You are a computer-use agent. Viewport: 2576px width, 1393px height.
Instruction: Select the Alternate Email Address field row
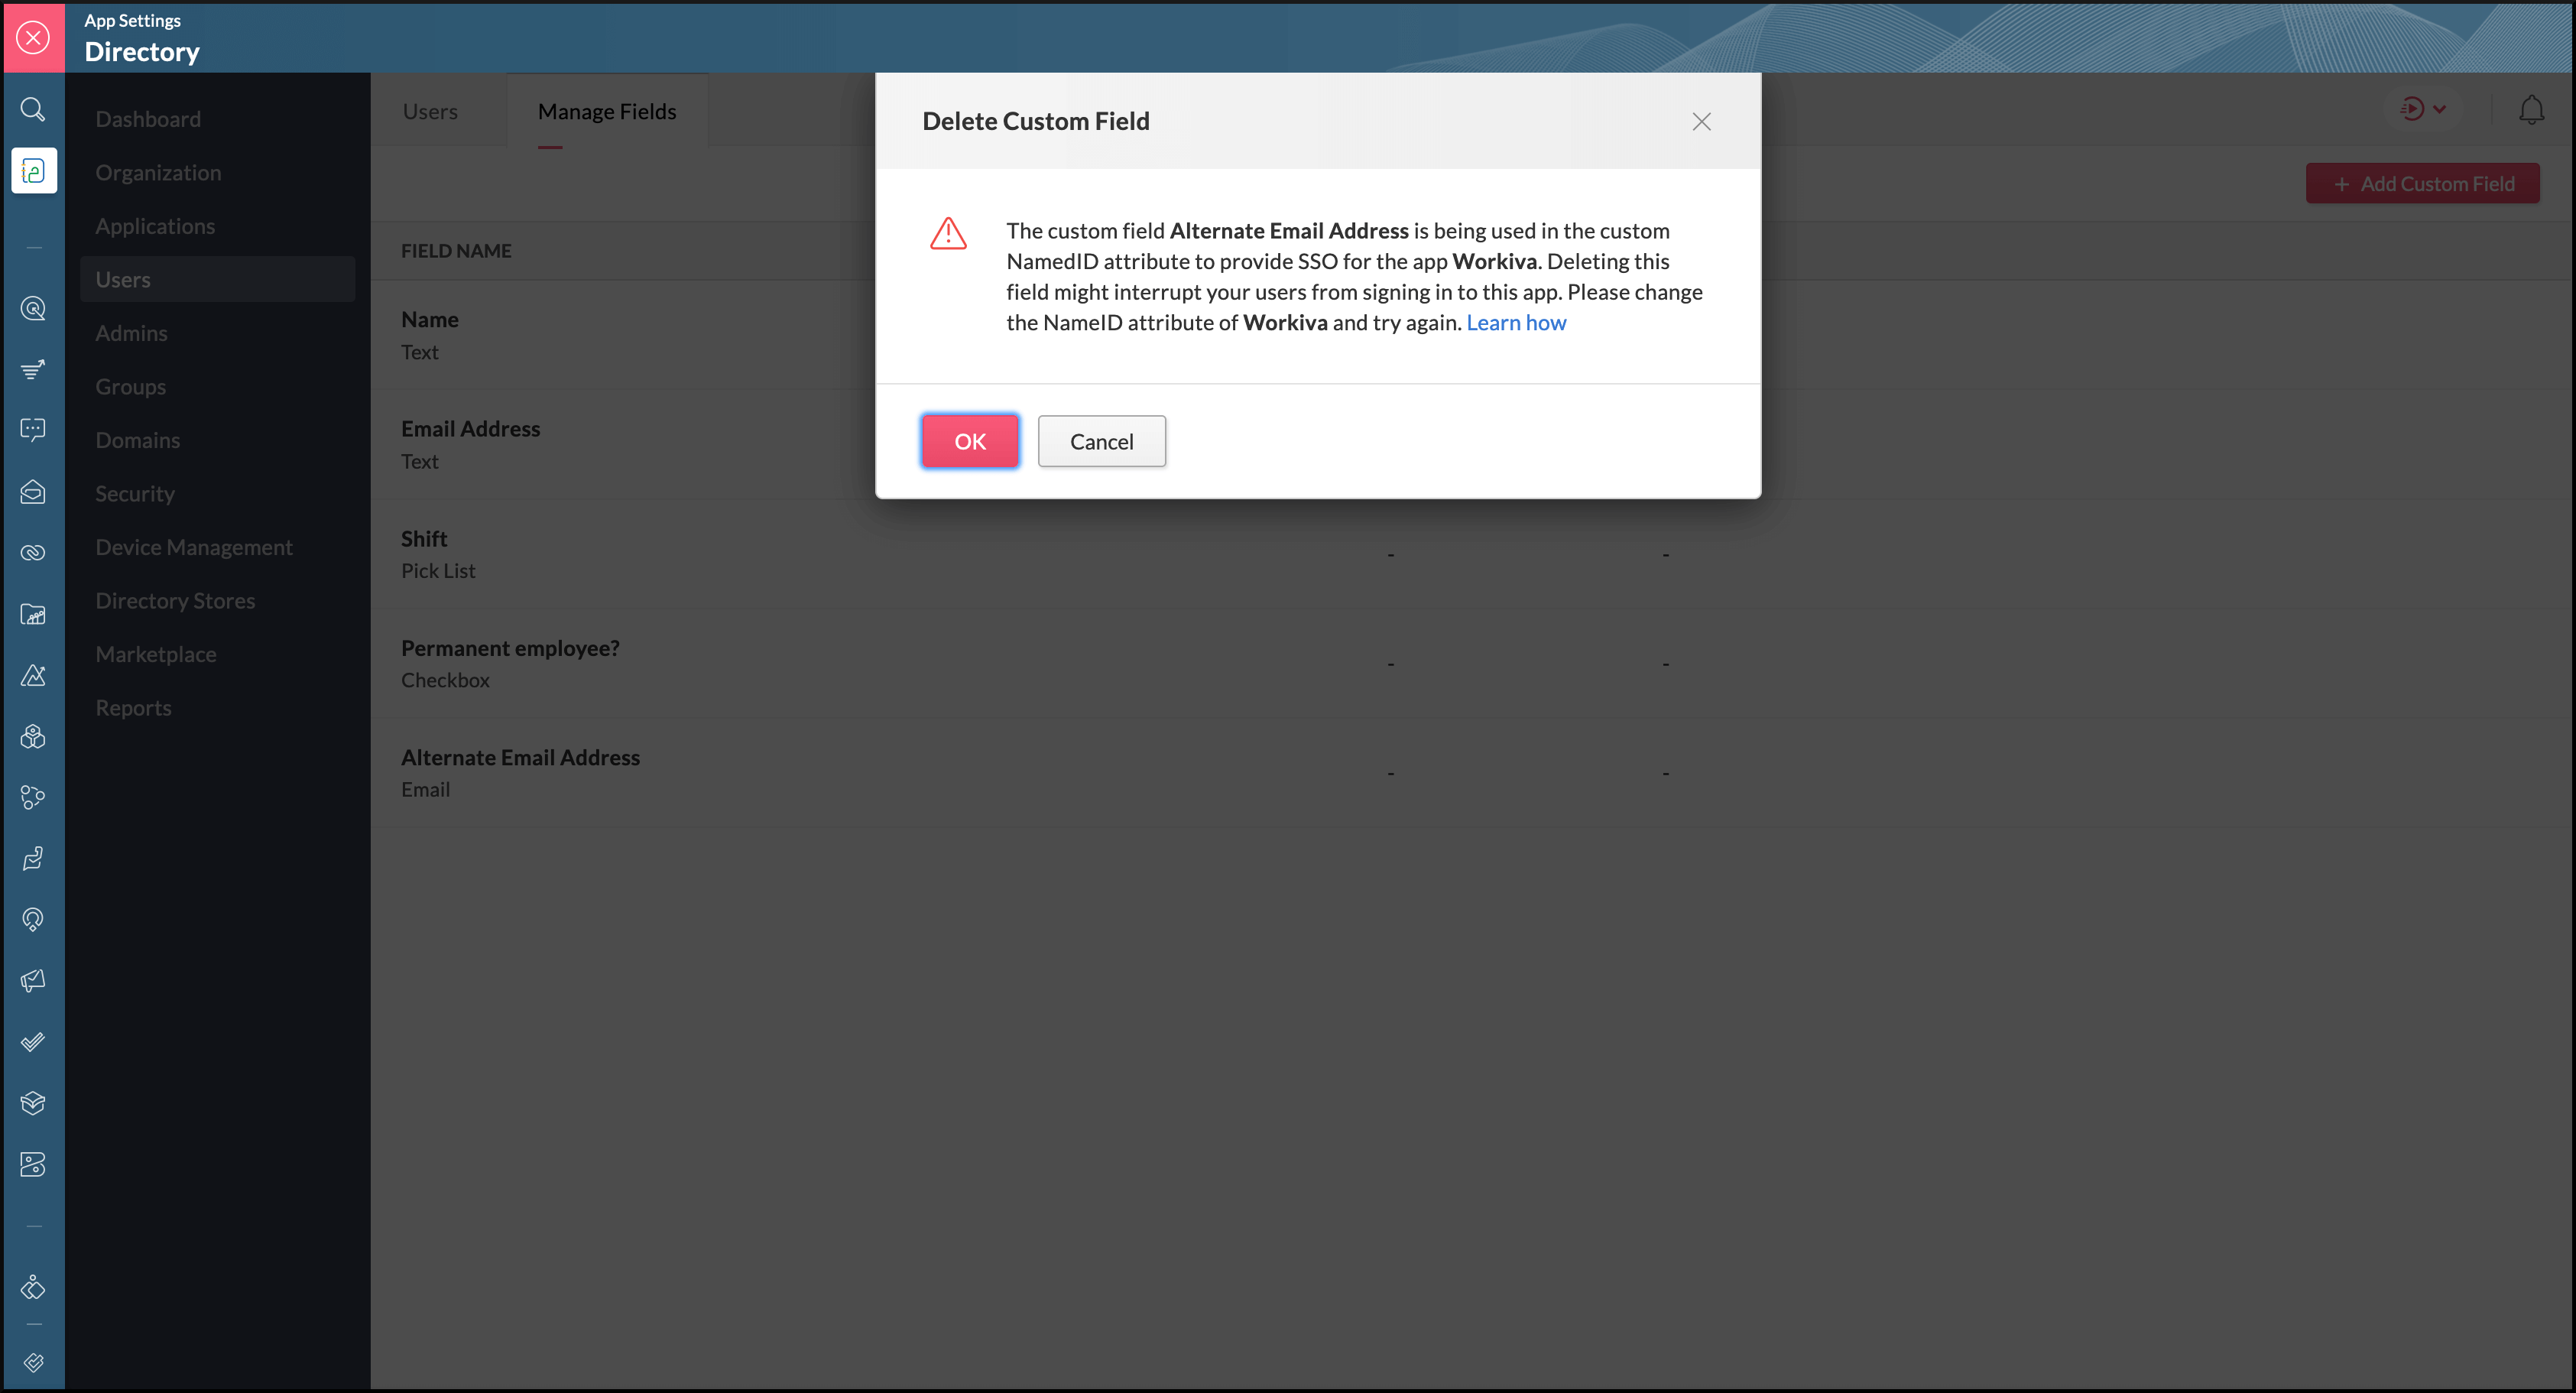pyautogui.click(x=1472, y=773)
